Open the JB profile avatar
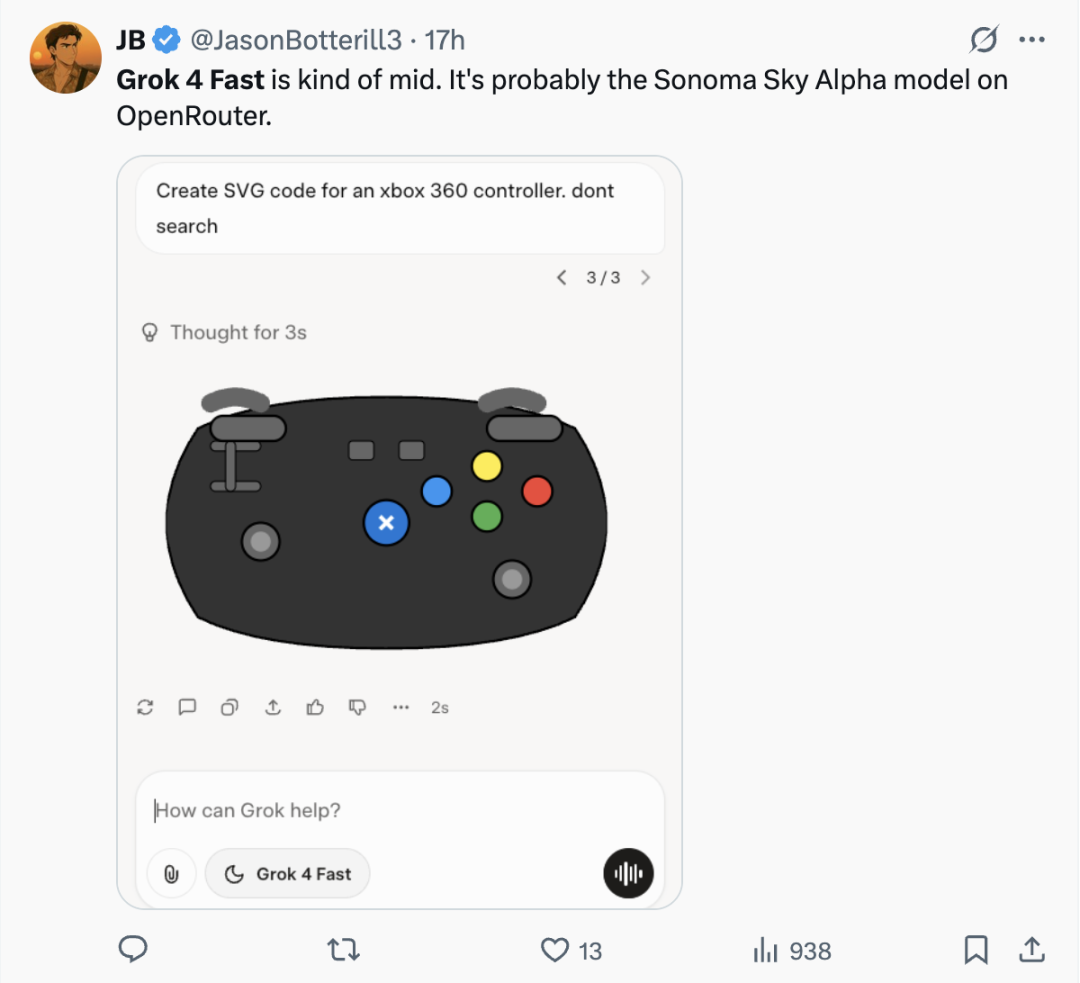Screen dimensions: 1080x983 tap(65, 58)
